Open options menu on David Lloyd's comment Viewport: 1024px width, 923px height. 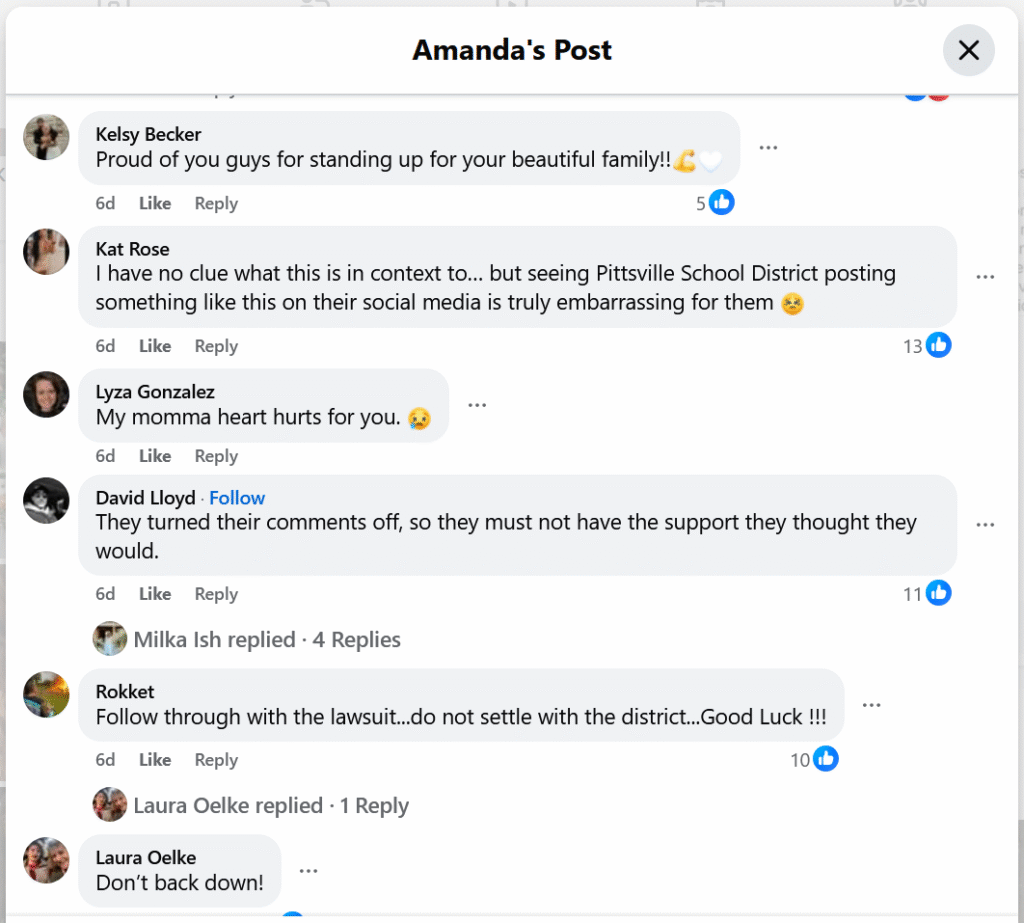click(986, 523)
